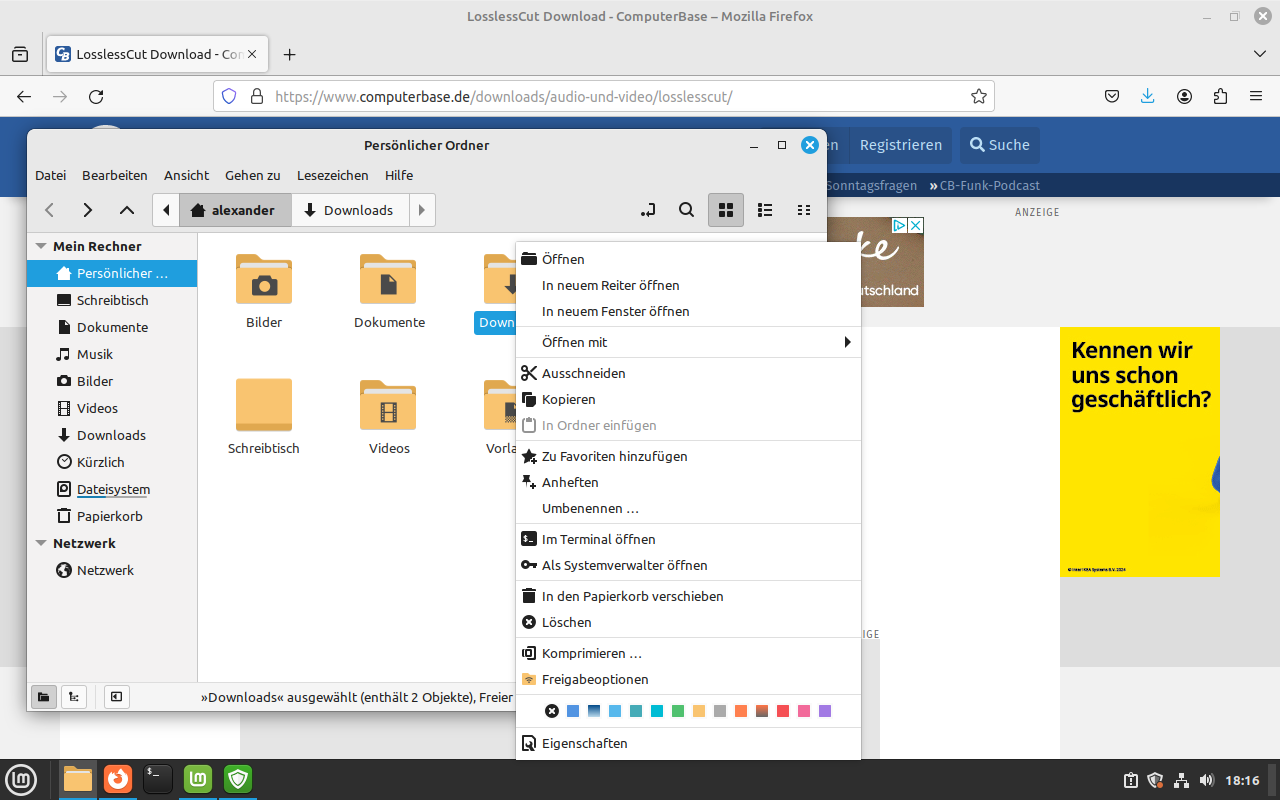This screenshot has height=800, width=1280.
Task: Open the Datei menu
Action: tap(50, 175)
